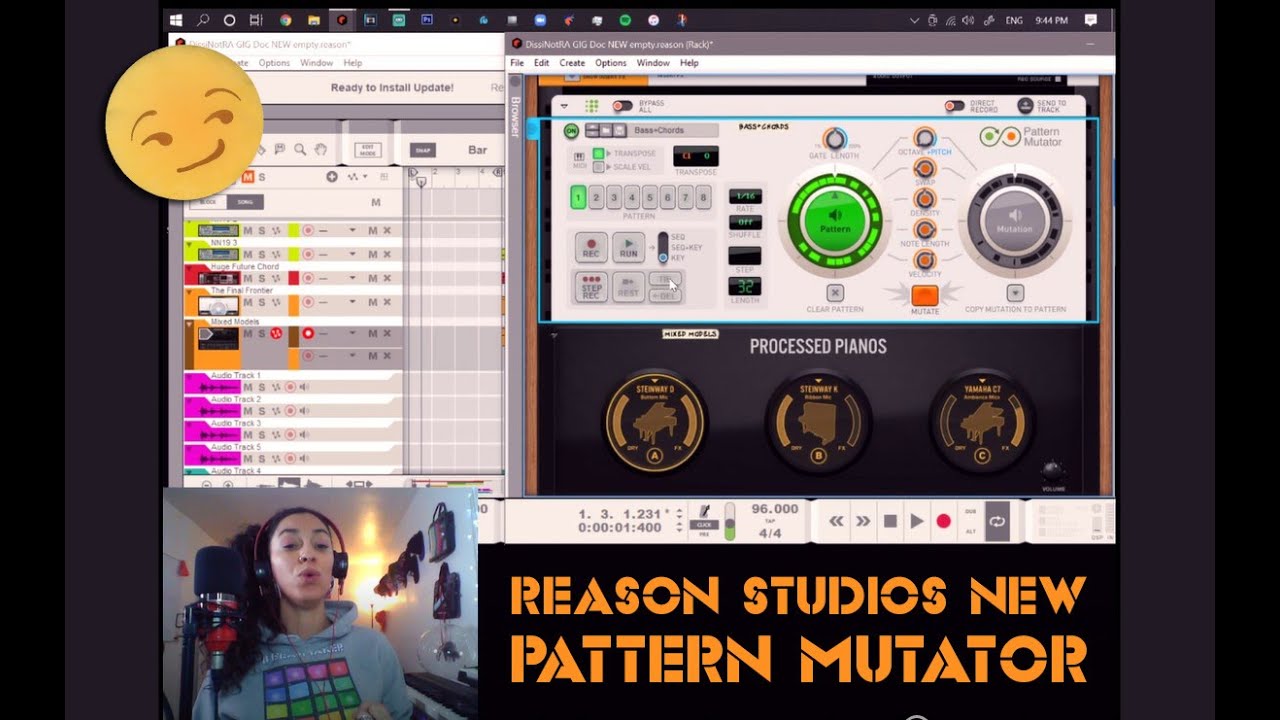Open the Rate 1/16 display
The image size is (1280, 720).
coord(744,197)
